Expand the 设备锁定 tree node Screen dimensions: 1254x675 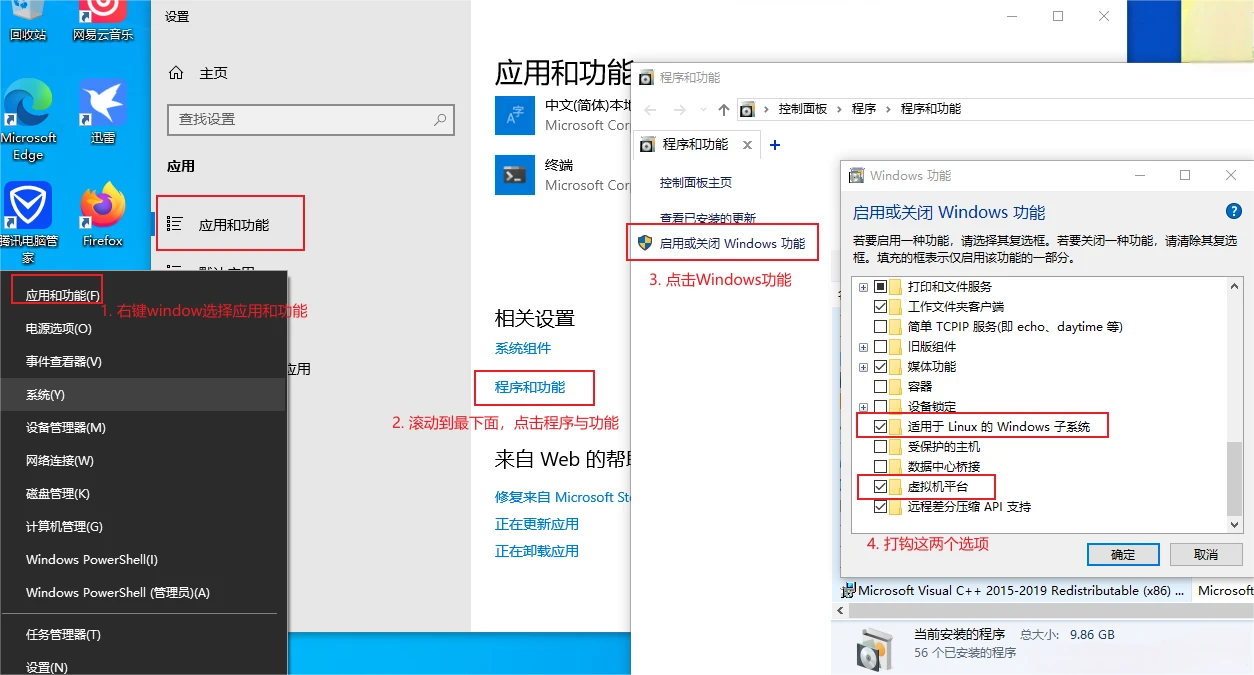[x=864, y=407]
